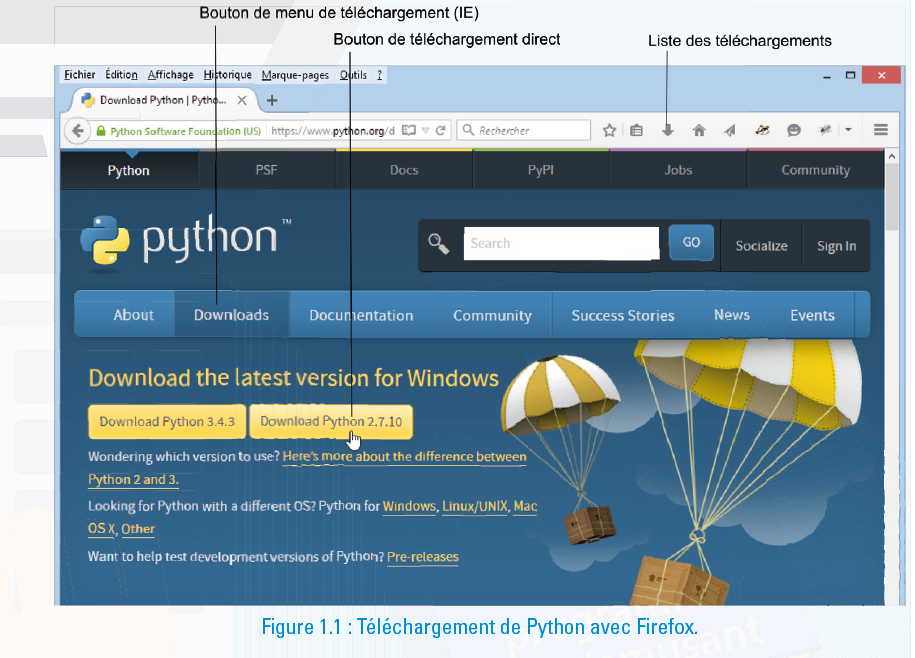
Task: Close the Download Python tab
Action: tap(242, 100)
